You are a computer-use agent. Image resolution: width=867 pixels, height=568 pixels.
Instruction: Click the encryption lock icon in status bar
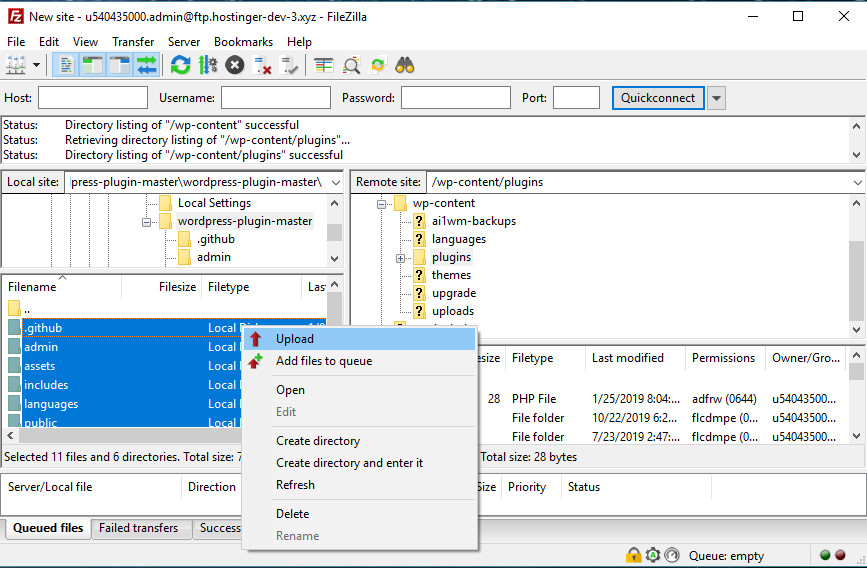(633, 555)
